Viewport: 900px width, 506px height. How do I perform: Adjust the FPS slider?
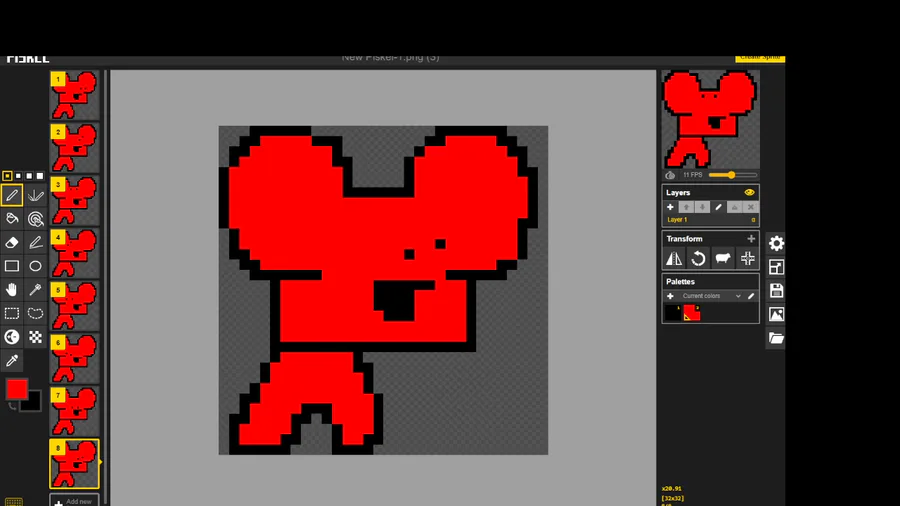coord(732,175)
